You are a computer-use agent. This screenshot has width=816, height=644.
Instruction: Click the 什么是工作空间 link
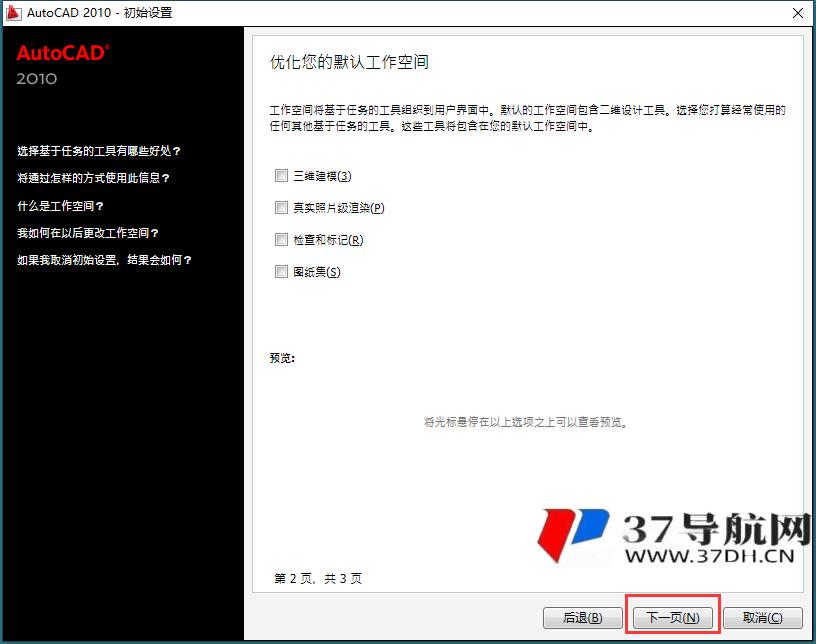58,206
